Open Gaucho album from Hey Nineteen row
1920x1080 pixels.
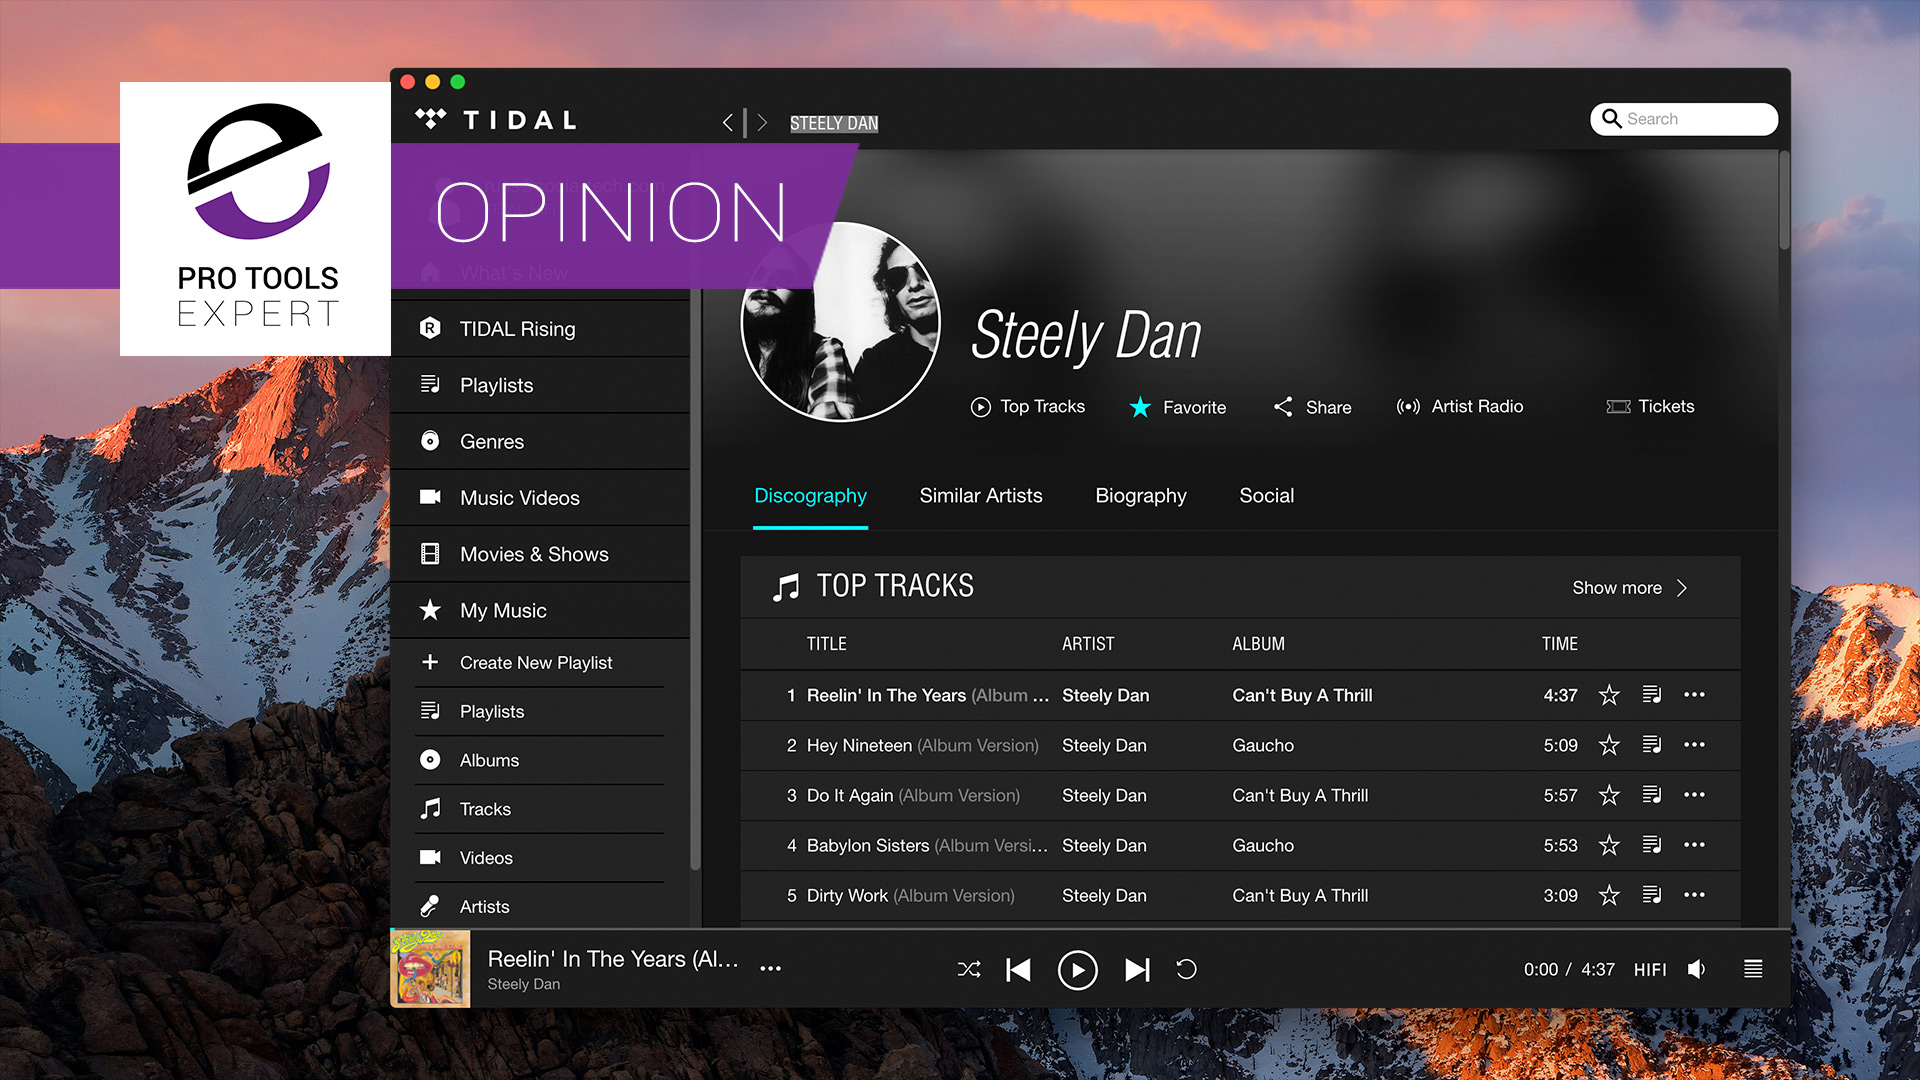(1263, 745)
